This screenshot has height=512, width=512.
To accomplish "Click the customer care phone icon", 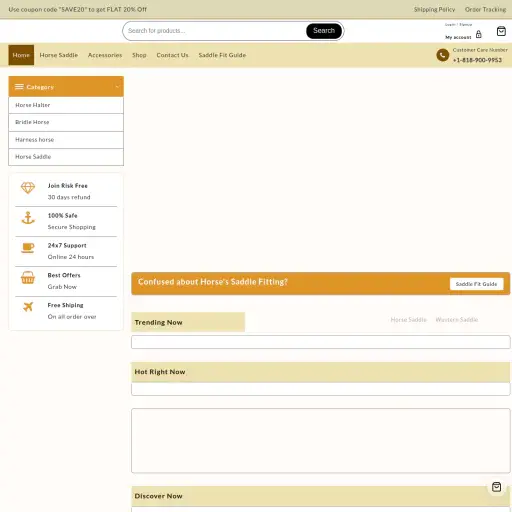I will click(x=443, y=55).
